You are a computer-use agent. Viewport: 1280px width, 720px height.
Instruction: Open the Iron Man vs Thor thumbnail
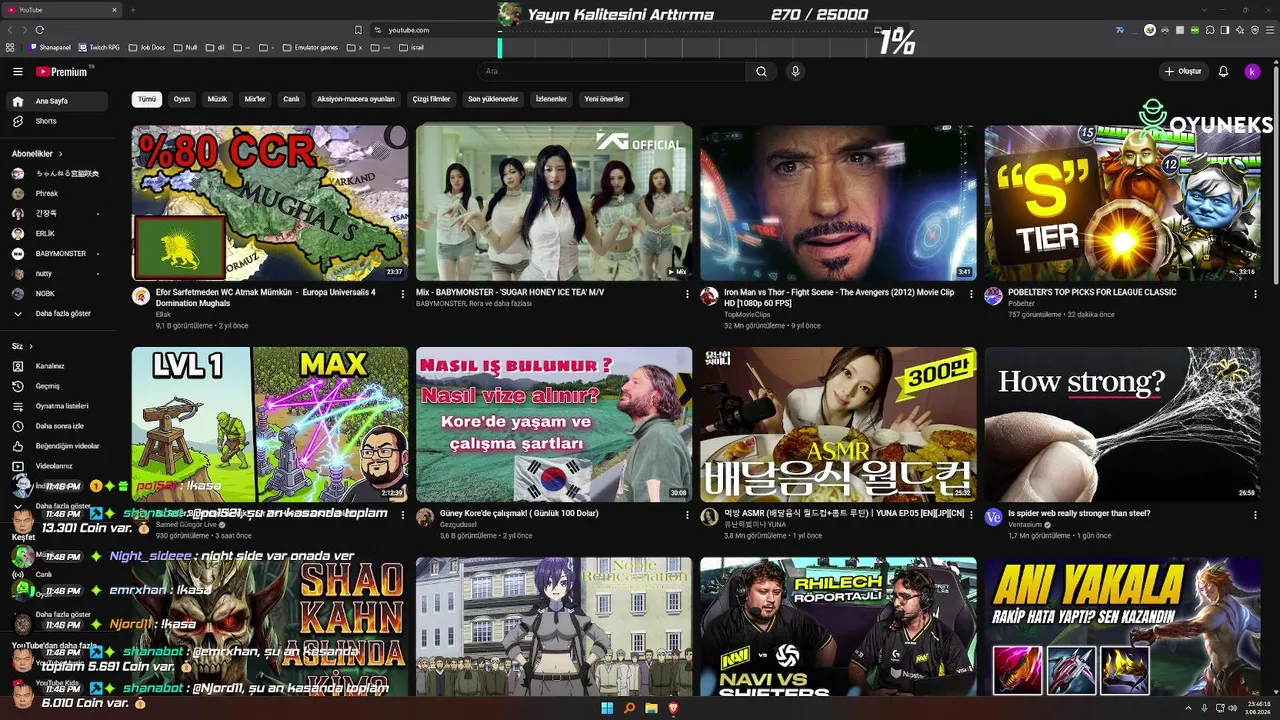coord(838,202)
